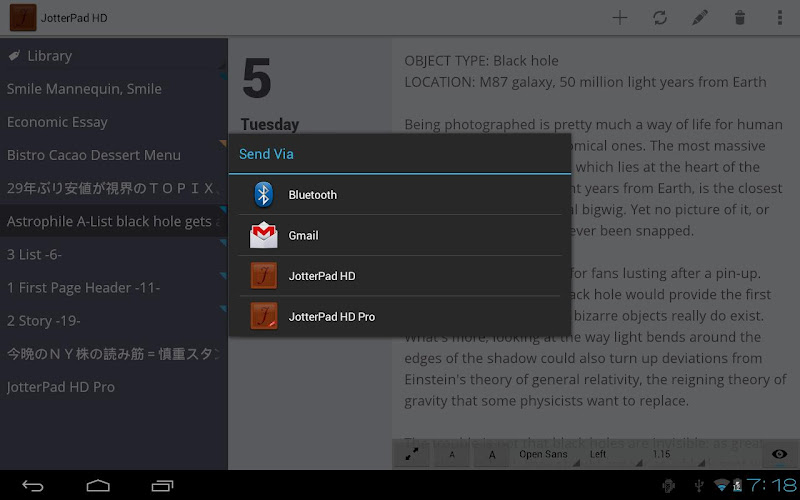
Task: Open the 今晩のNY株の読み筋 note
Action: 113,354
